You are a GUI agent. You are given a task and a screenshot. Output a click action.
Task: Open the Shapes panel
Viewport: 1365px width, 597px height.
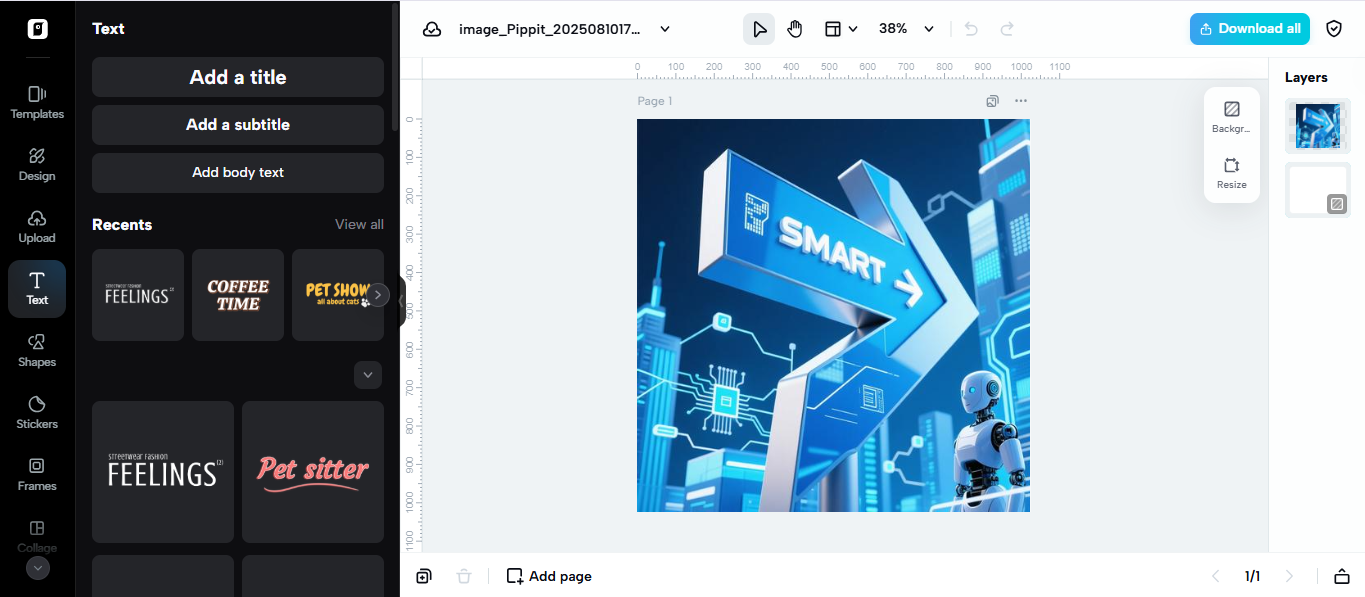tap(36, 350)
